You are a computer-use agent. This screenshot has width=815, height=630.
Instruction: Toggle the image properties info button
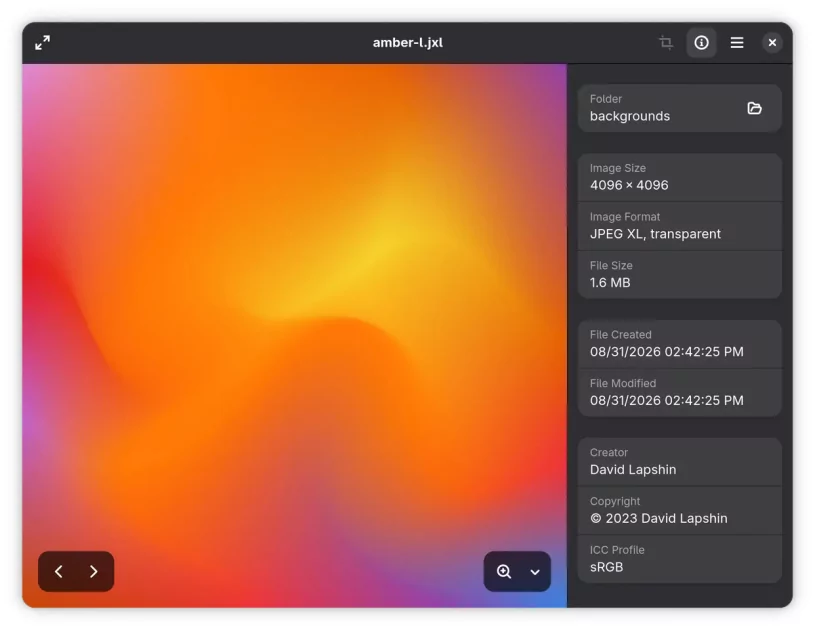click(701, 43)
